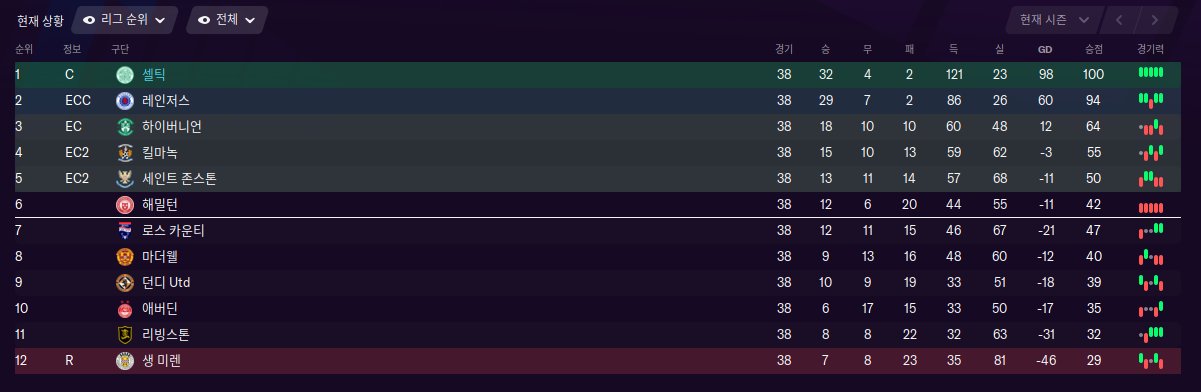Screen dimensions: 1201x392
Task: Click the Kilmarnock club badge
Action: point(124,153)
